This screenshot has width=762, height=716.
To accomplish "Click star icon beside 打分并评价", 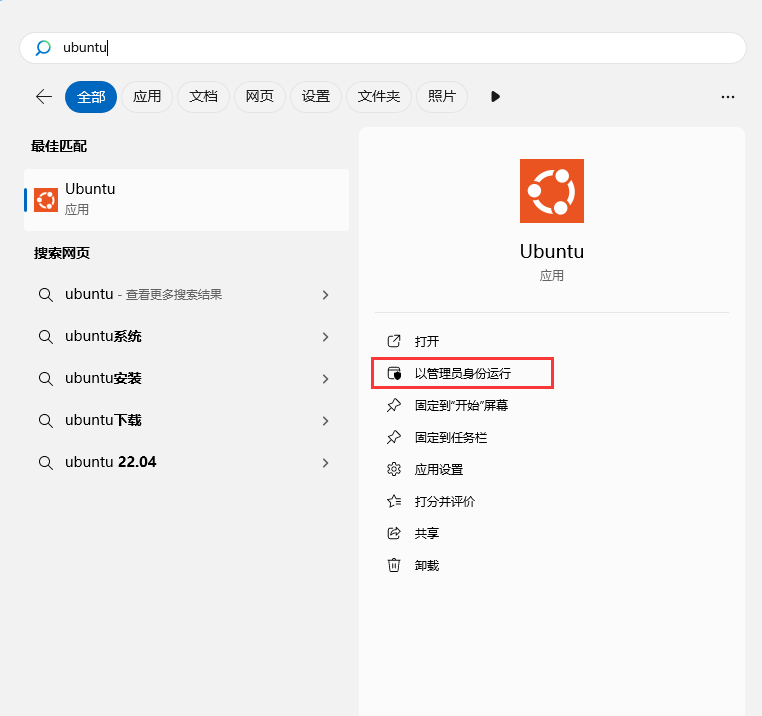I will point(394,501).
